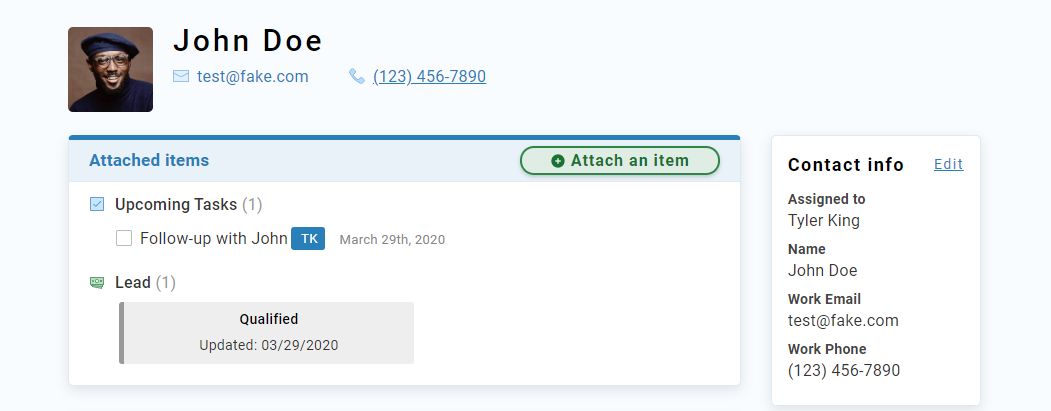Viewport: 1051px width, 411px height.
Task: Tick the Follow-up with John checkbox
Action: (124, 238)
